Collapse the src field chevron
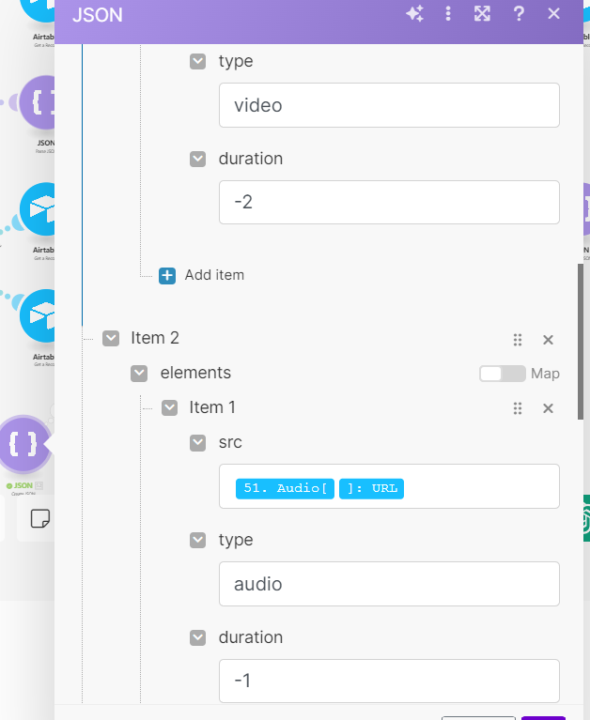The image size is (590, 720). [198, 443]
